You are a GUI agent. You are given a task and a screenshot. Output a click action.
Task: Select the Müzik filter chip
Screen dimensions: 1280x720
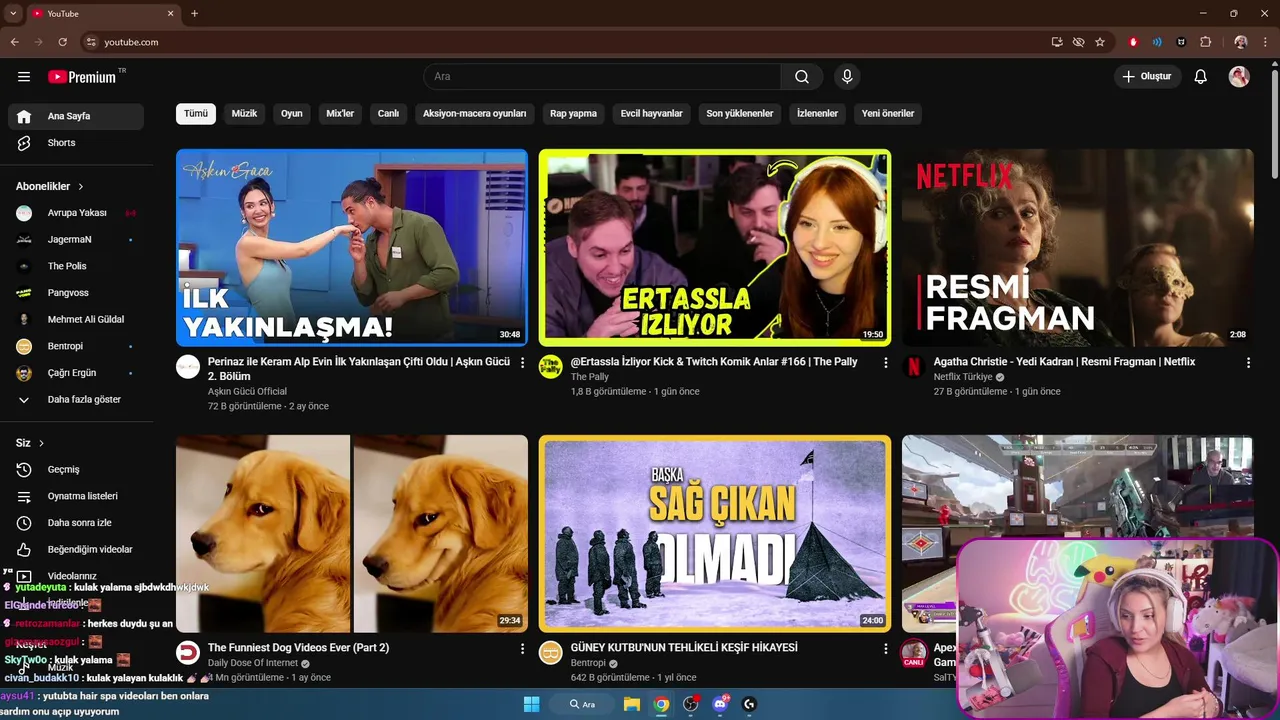click(x=244, y=114)
